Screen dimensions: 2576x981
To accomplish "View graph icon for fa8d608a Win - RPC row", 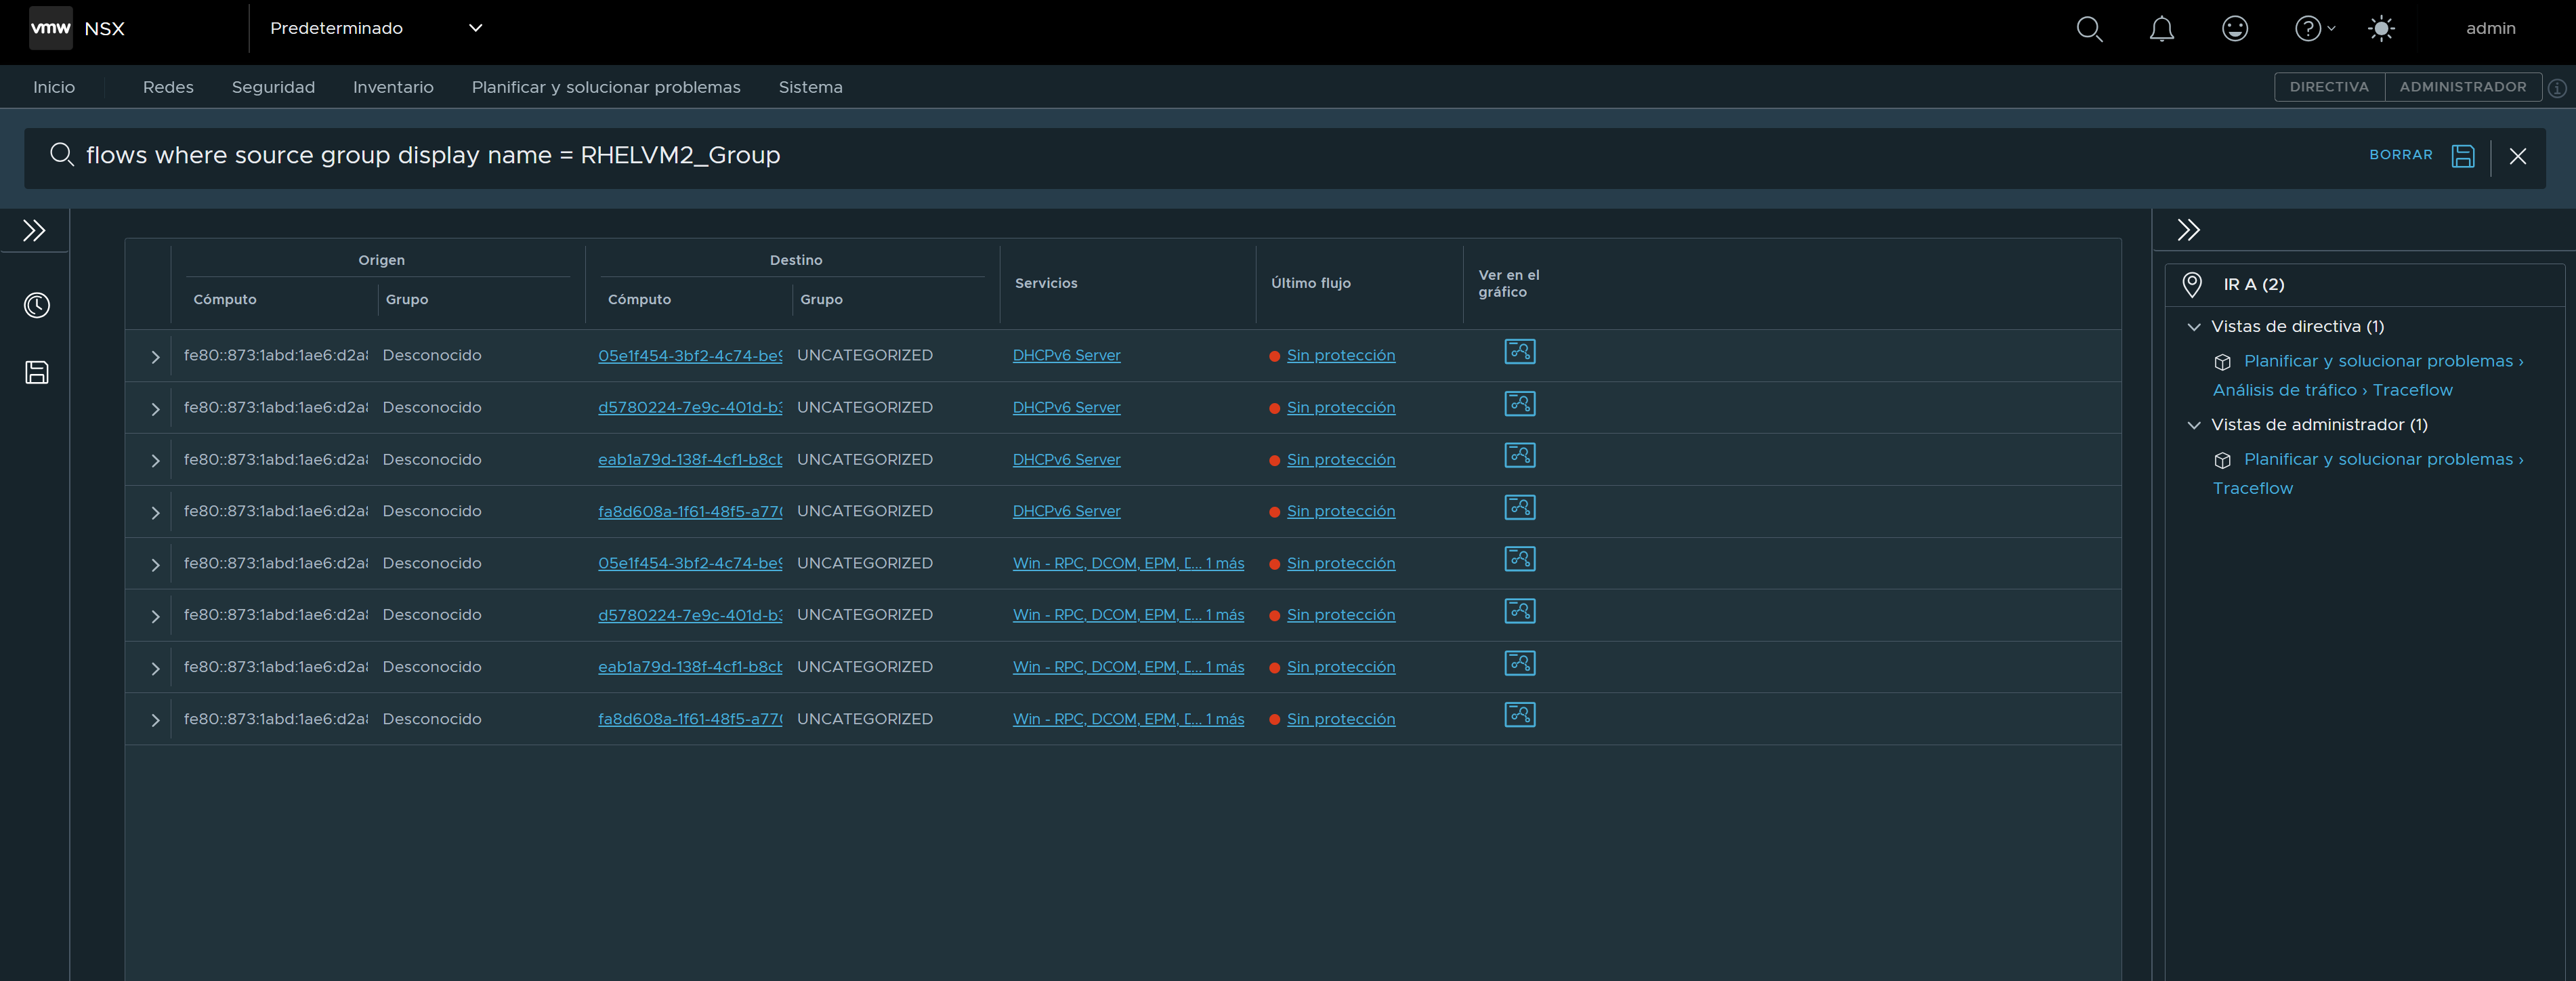I will tap(1519, 716).
